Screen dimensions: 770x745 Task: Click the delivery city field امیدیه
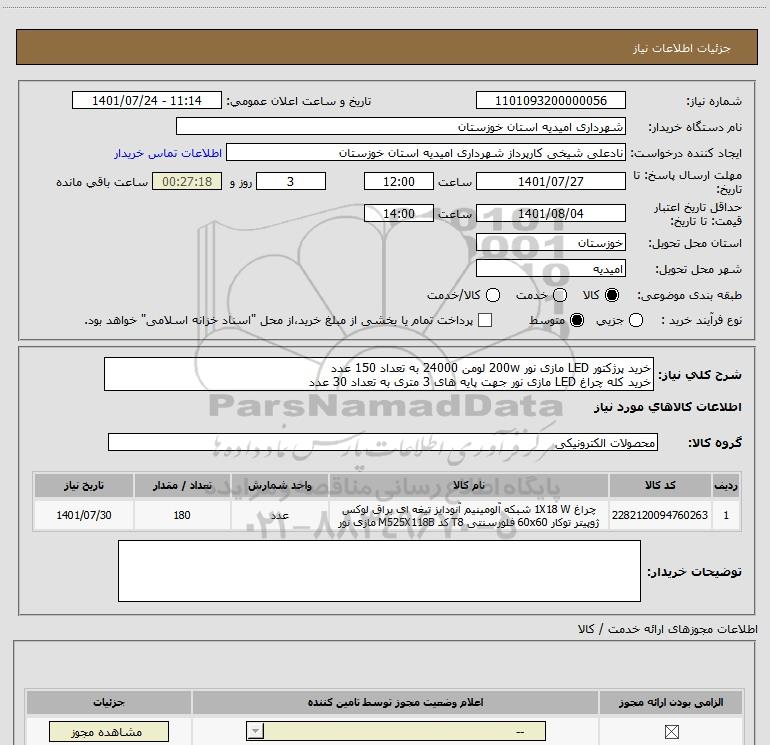tap(550, 268)
